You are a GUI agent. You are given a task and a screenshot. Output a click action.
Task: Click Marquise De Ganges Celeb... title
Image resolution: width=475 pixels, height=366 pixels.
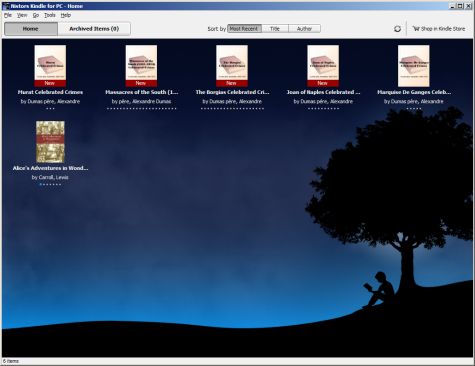(414, 92)
